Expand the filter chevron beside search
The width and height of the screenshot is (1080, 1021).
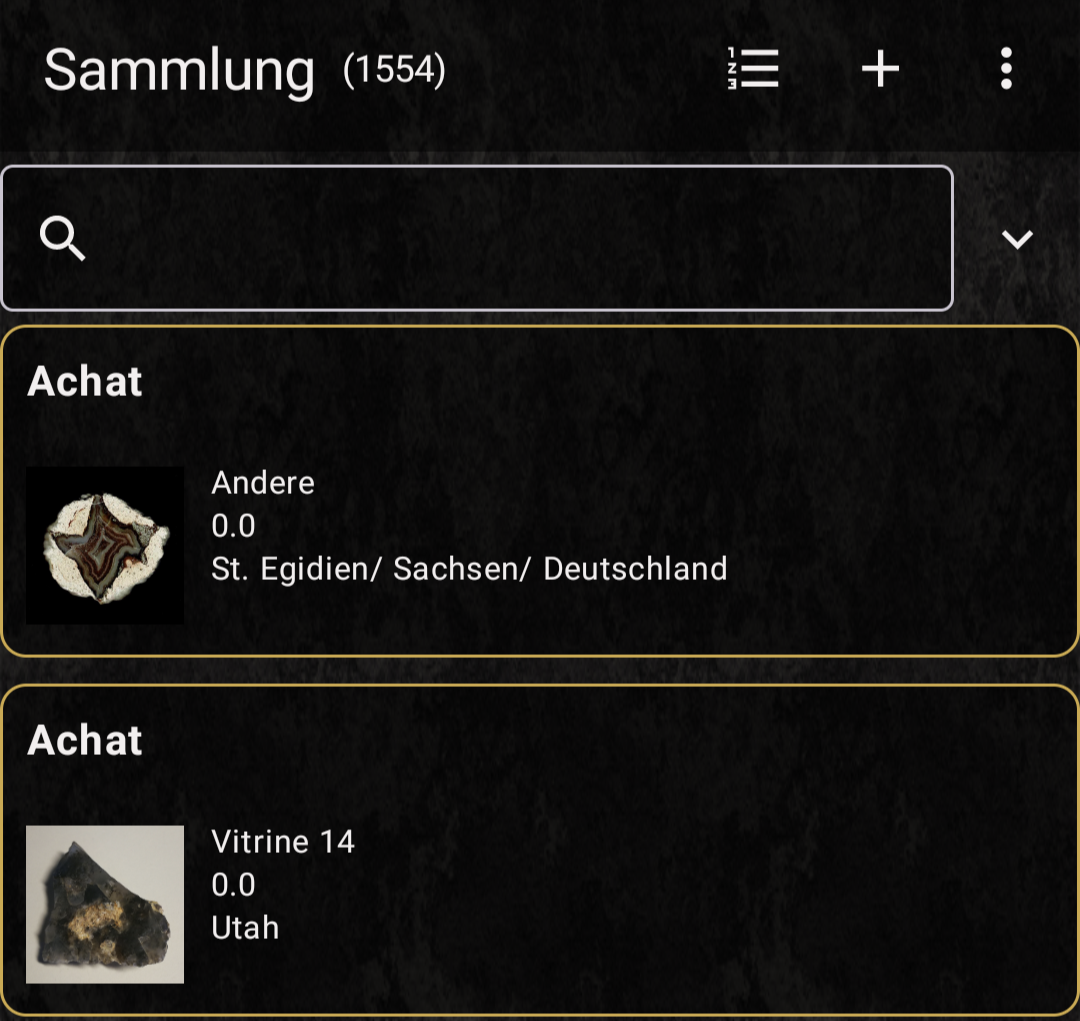[x=1017, y=239]
